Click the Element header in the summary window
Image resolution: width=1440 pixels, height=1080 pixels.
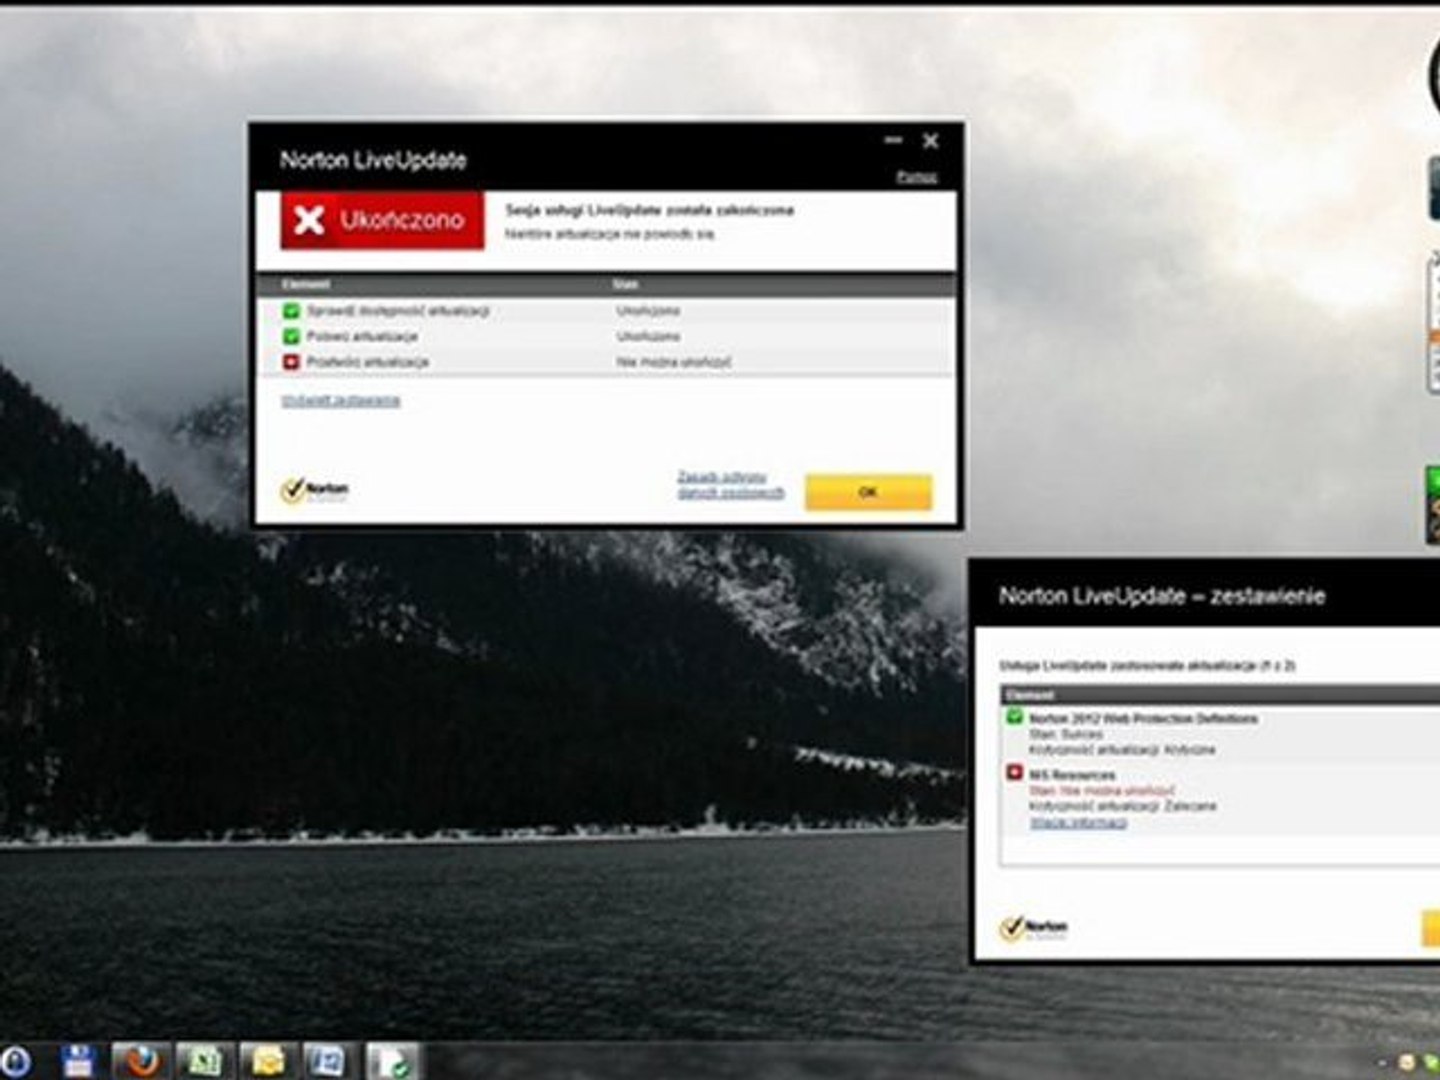click(x=1030, y=695)
